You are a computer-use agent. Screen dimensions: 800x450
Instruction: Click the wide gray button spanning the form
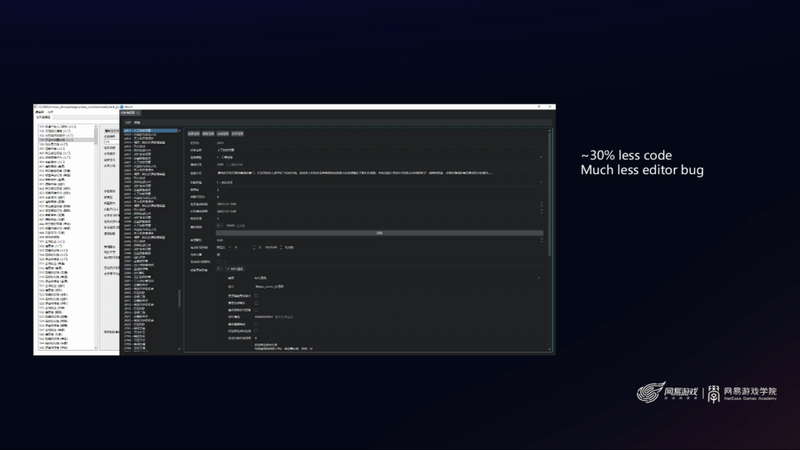pyautogui.click(x=379, y=233)
